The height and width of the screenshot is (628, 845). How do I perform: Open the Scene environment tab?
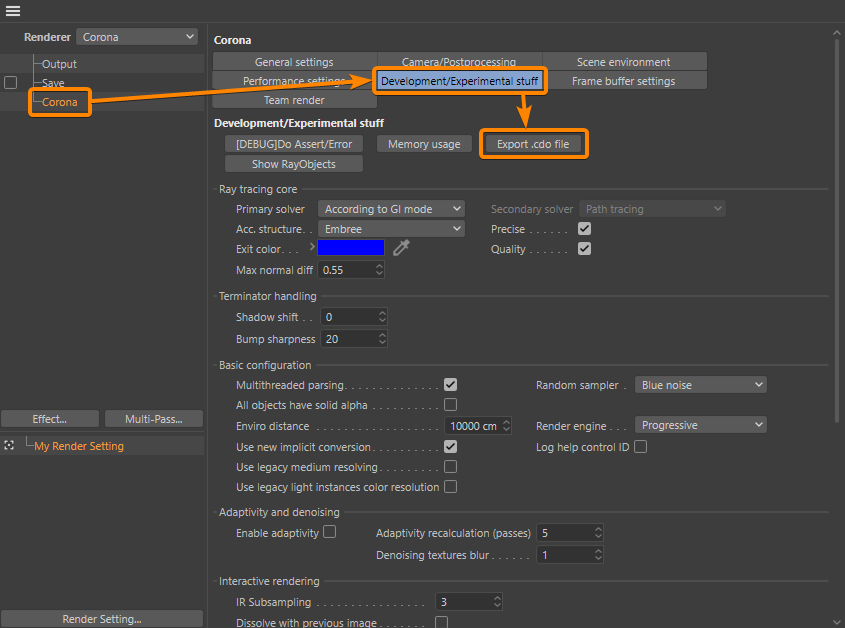[624, 62]
